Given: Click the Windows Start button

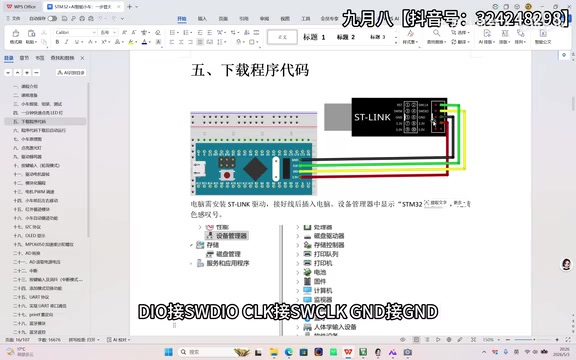Looking at the screenshot, I should point(169,352).
